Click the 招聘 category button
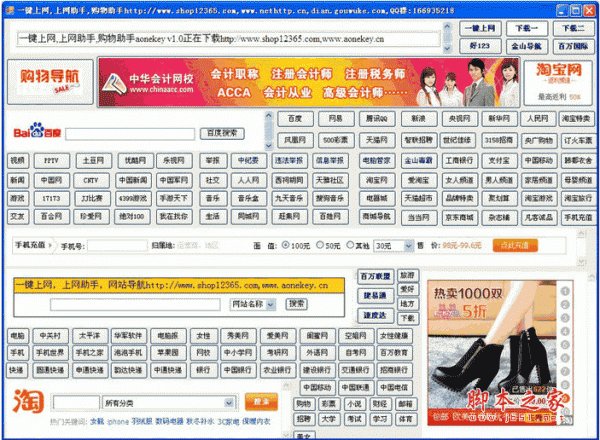Image resolution: width=600 pixels, height=440 pixels. (x=303, y=419)
